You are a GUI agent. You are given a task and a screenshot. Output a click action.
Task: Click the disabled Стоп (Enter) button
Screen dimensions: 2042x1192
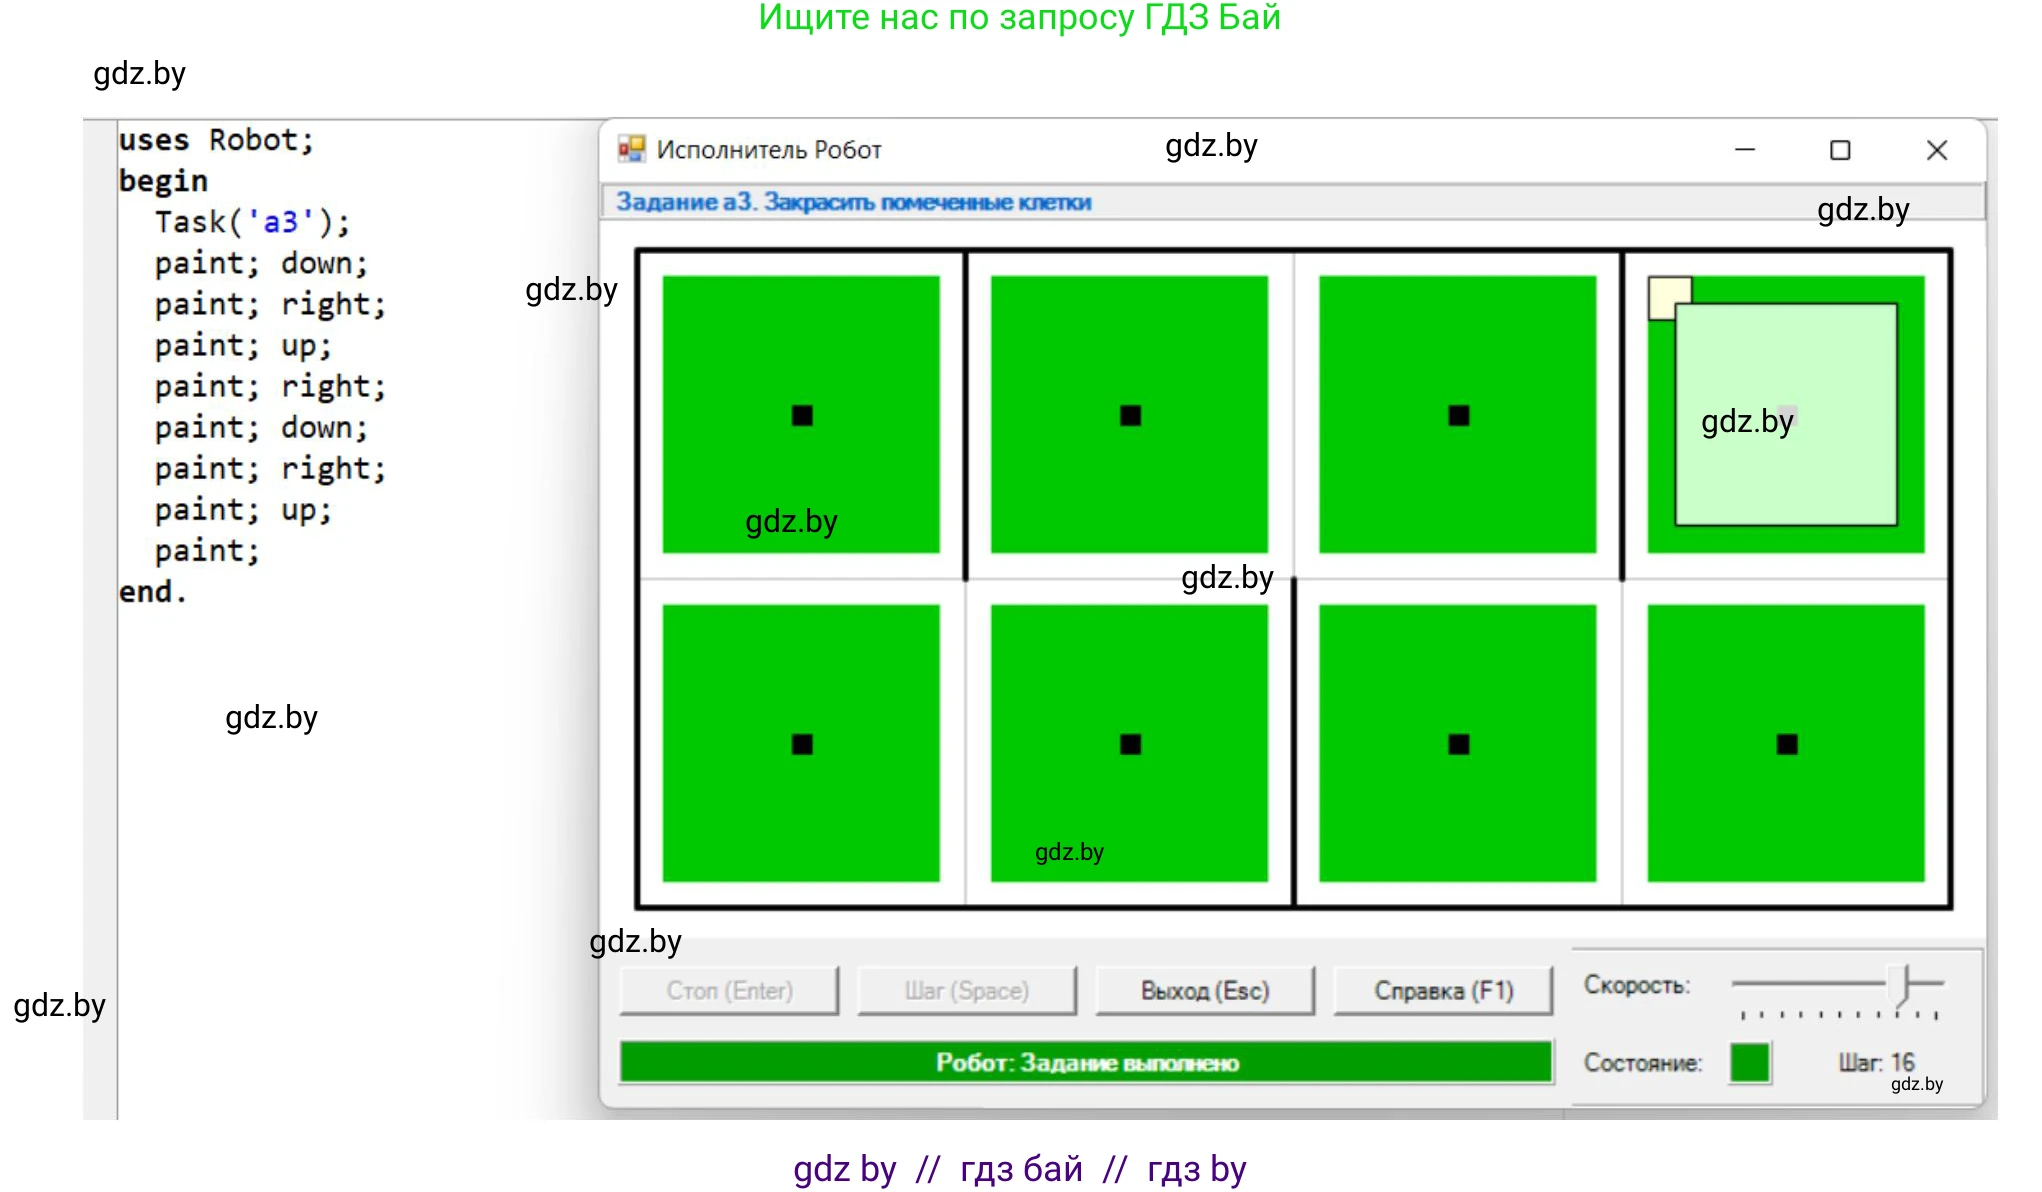(x=729, y=990)
